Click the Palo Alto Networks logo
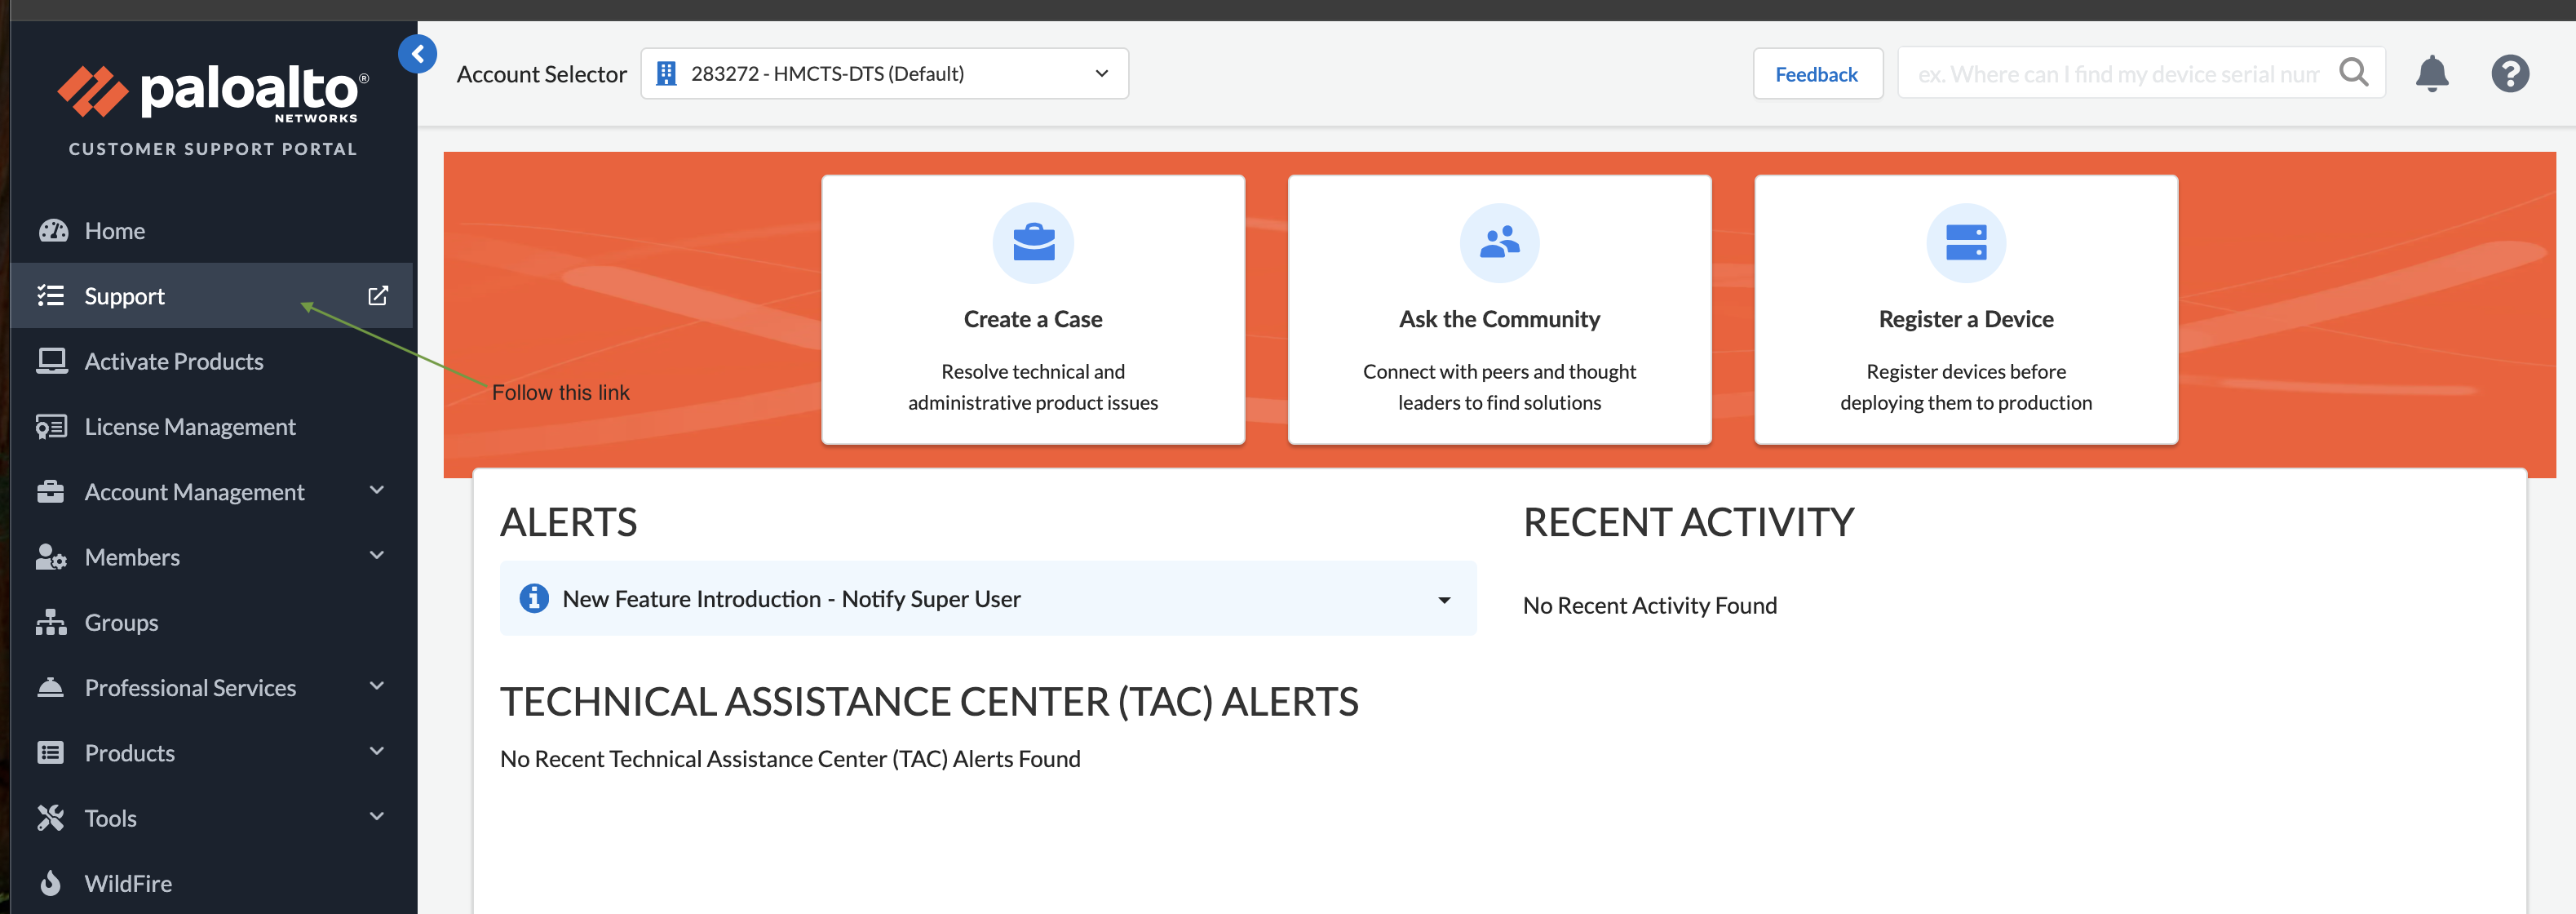Image resolution: width=2576 pixels, height=914 pixels. (212, 94)
